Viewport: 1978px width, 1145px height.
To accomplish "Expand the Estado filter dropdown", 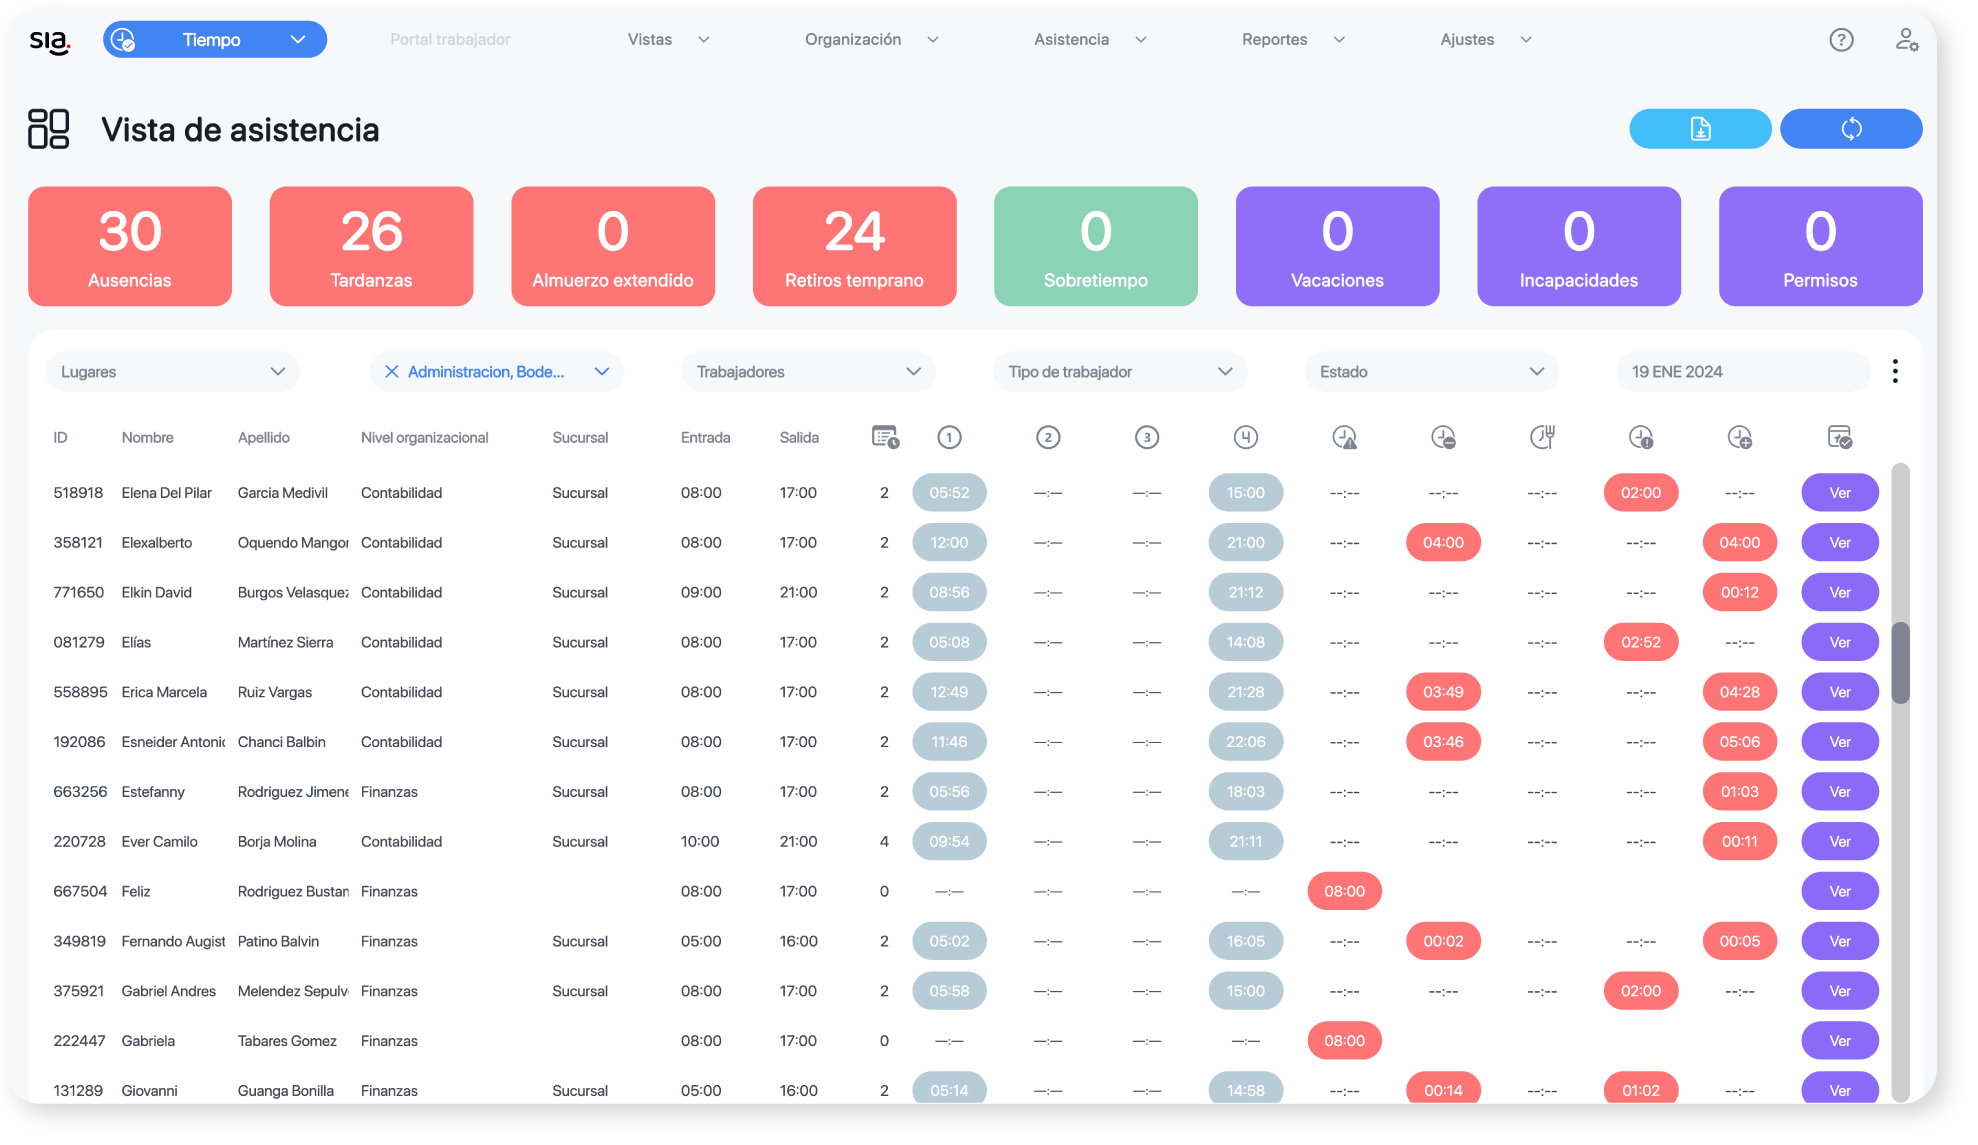I will 1430,372.
